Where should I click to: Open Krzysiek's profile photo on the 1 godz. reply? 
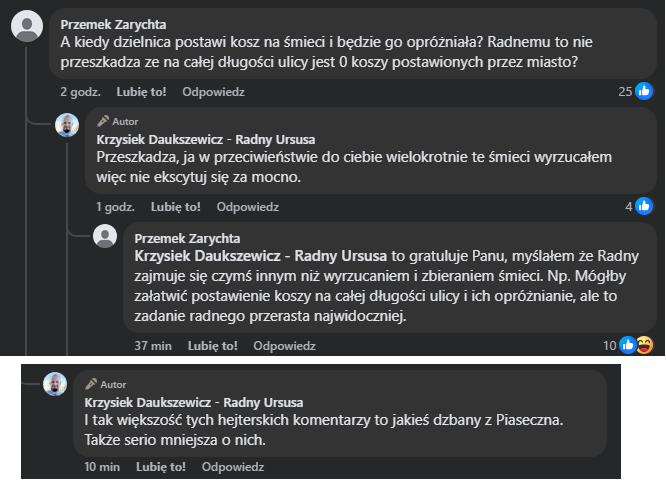click(67, 126)
